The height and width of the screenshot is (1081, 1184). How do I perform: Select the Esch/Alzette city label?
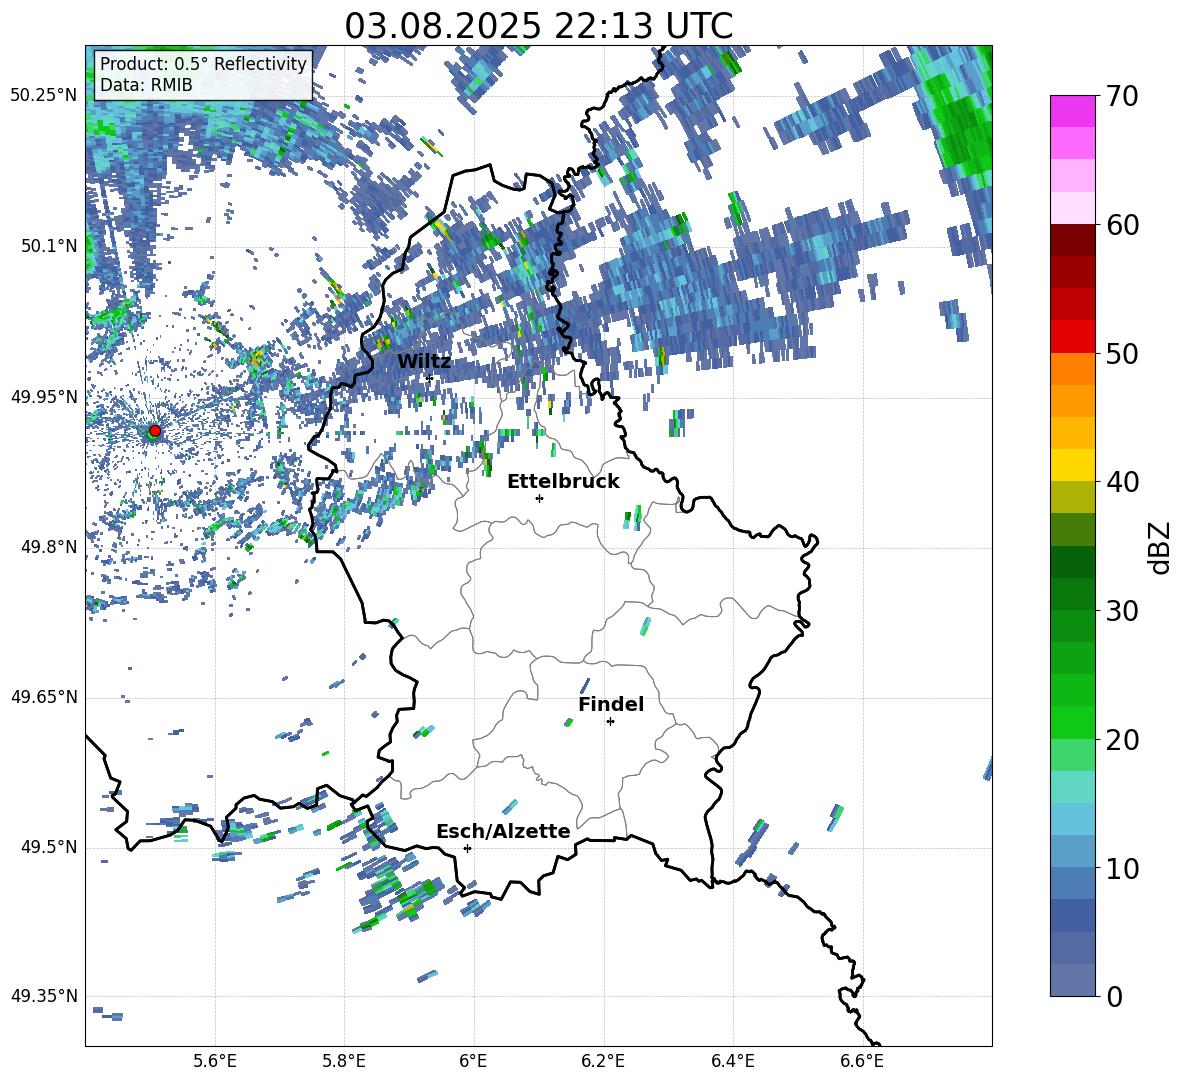(503, 832)
